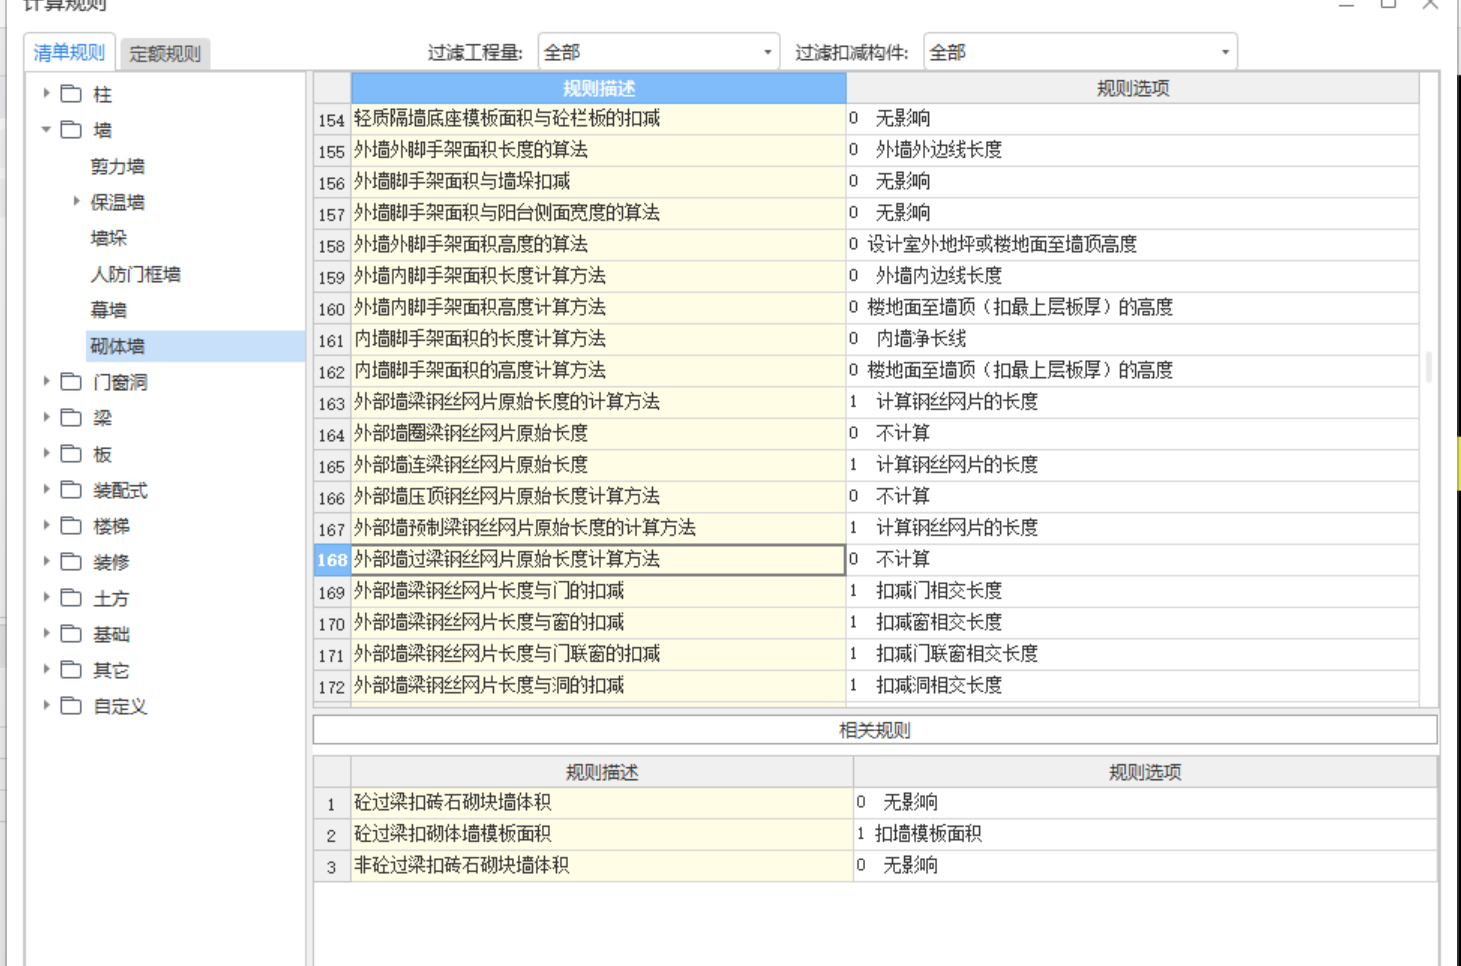Expand the 门窗洞 tree node
Image resolution: width=1461 pixels, height=966 pixels.
[46, 381]
